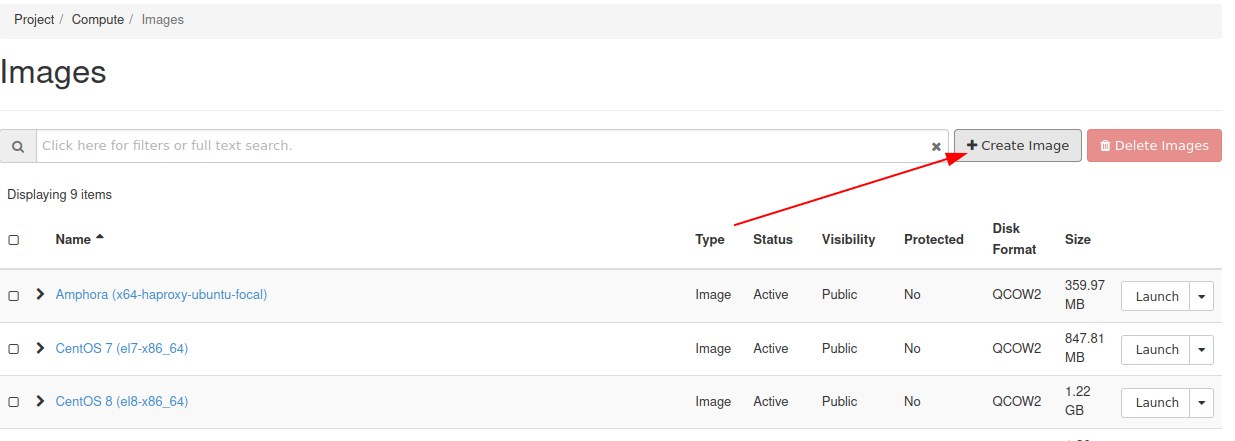
Task: Open dropdown next to CentOS 7 Launch
Action: pyautogui.click(x=1201, y=350)
